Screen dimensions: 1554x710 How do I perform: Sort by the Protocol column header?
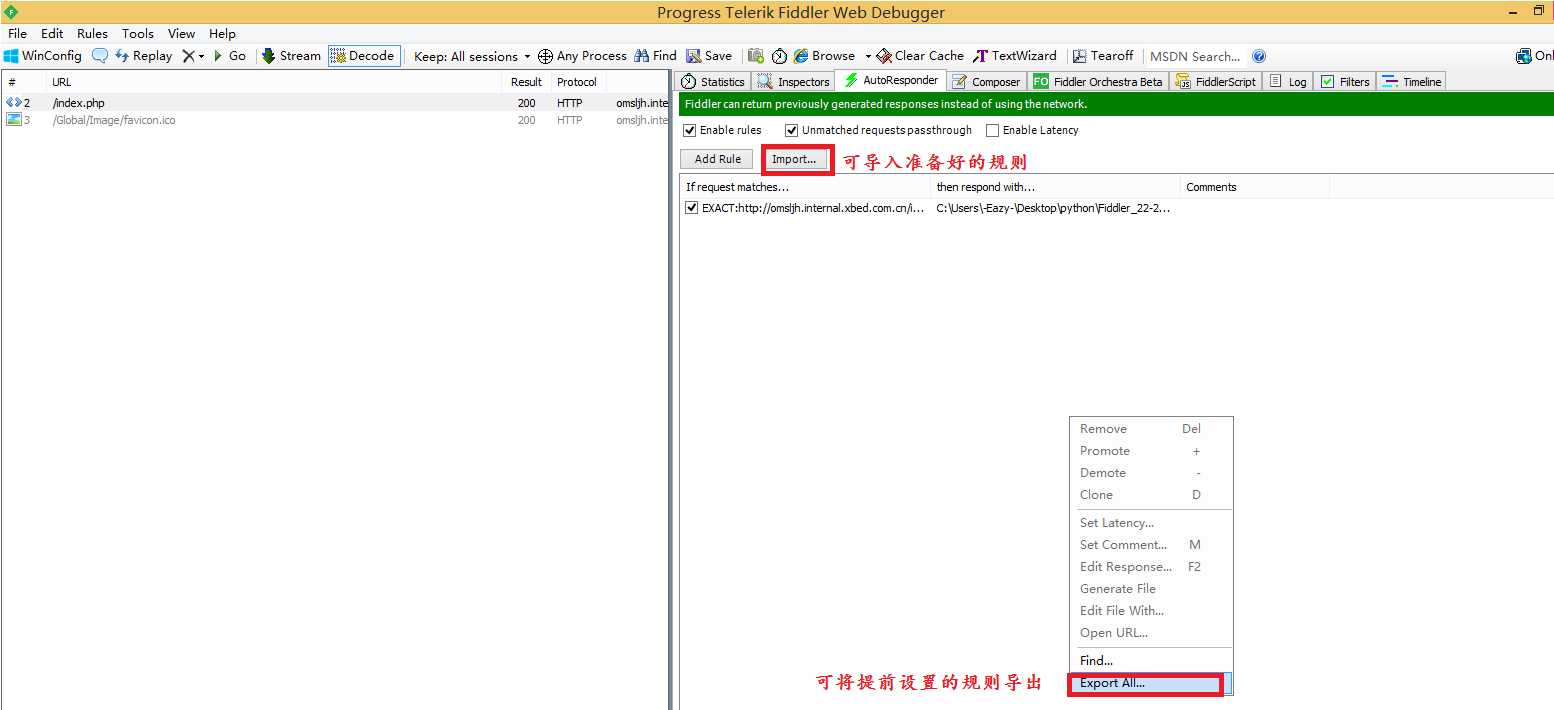click(577, 82)
